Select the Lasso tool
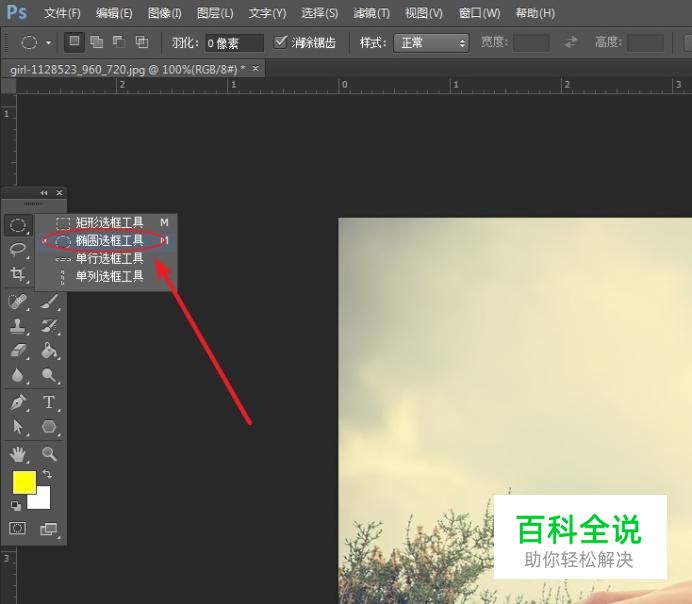This screenshot has width=692, height=604. pos(18,249)
